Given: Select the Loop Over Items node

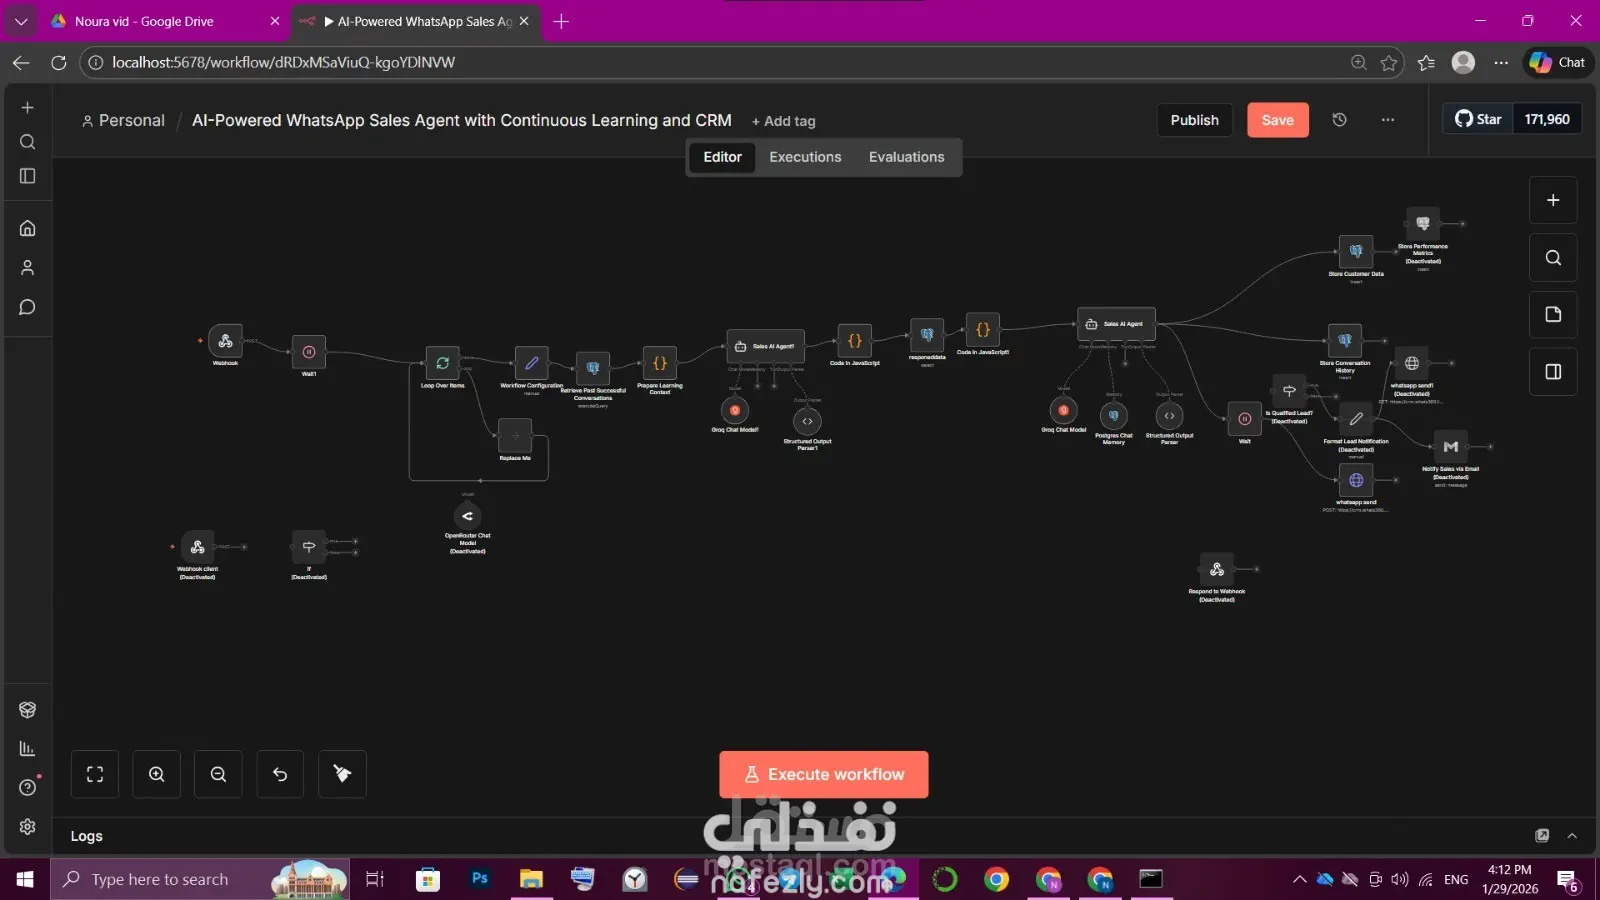Looking at the screenshot, I should [x=442, y=363].
